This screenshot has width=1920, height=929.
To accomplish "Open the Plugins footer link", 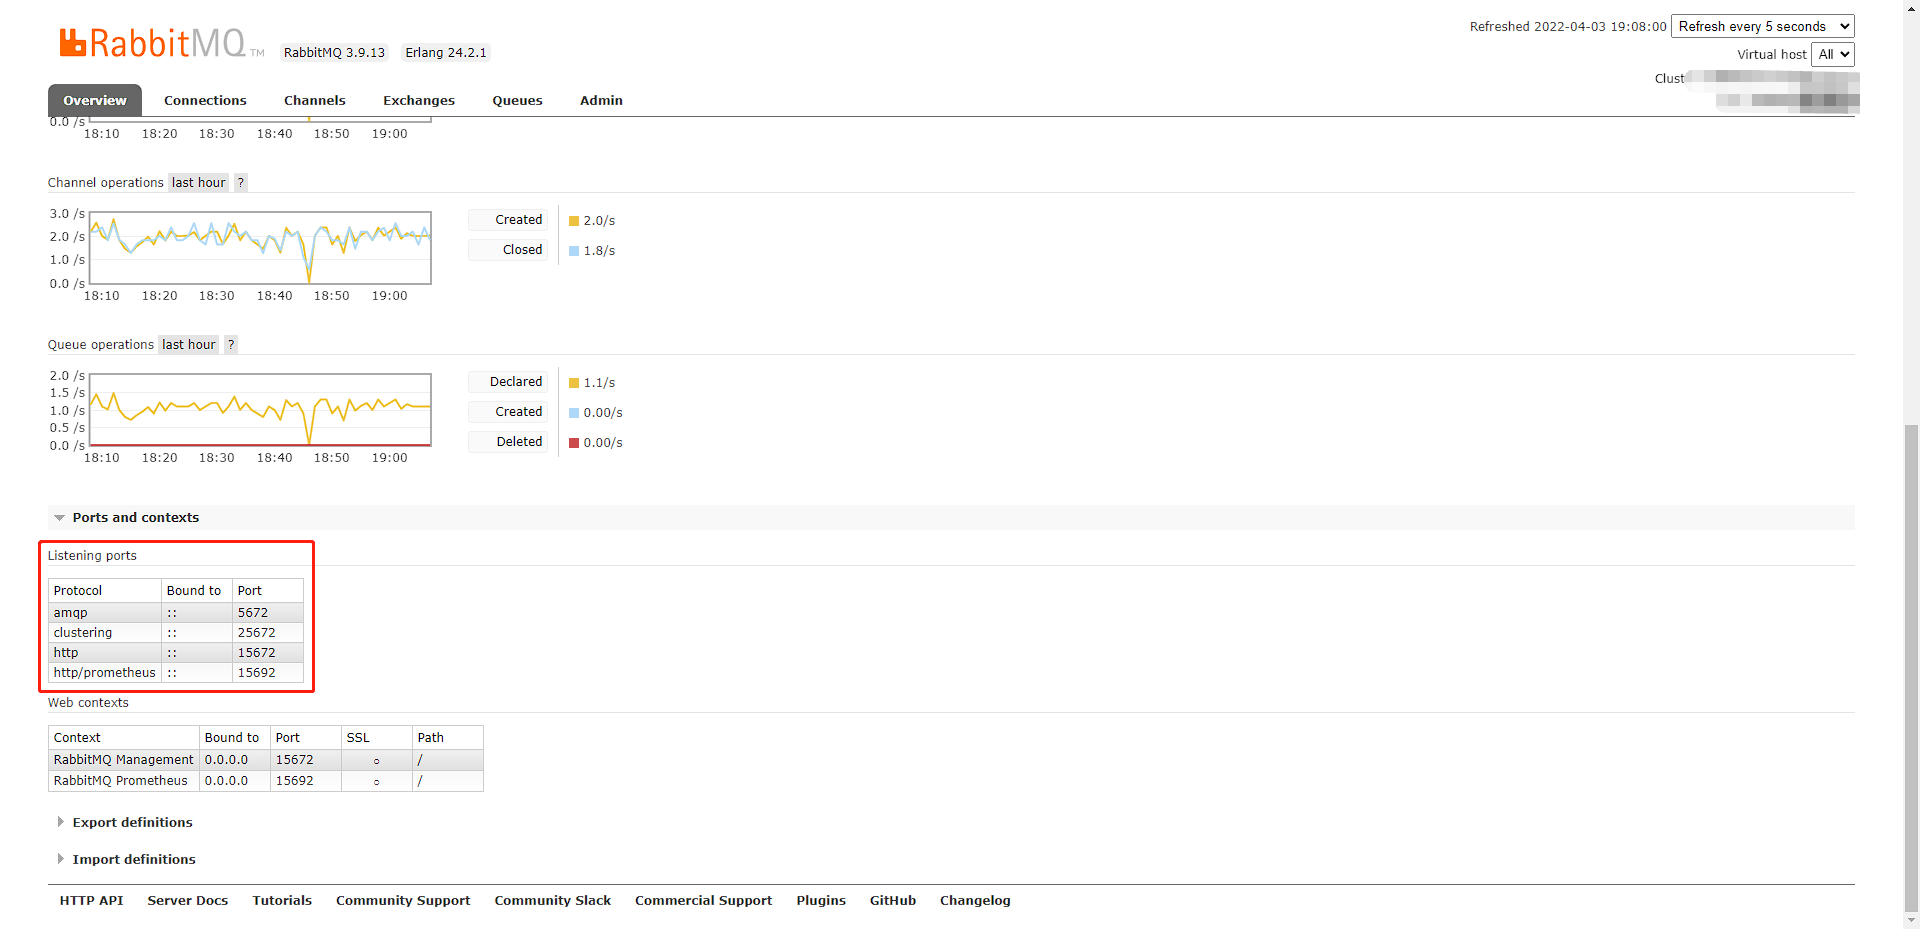I will (x=821, y=900).
